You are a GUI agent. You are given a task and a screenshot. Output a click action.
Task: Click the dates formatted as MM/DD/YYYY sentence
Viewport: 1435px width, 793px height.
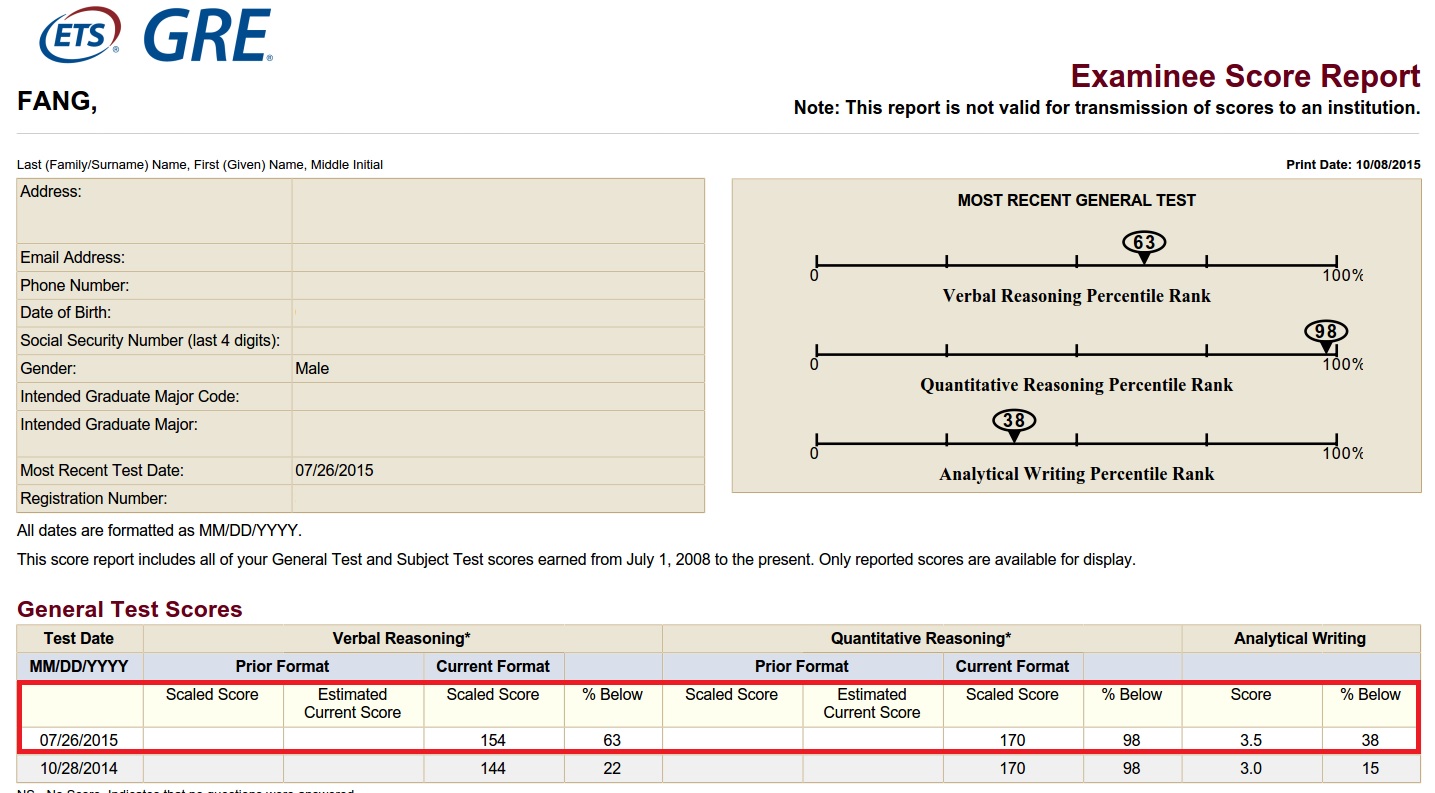159,530
